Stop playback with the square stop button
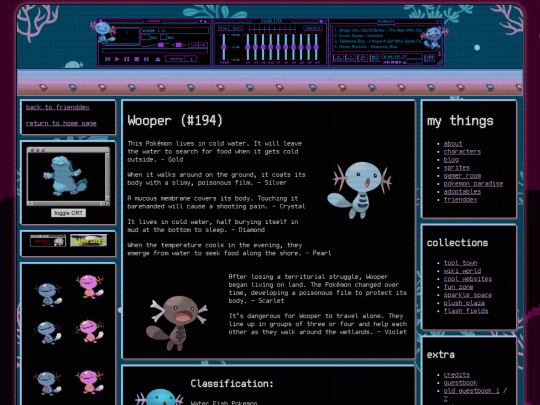This screenshot has height=405, width=540. pos(136,59)
